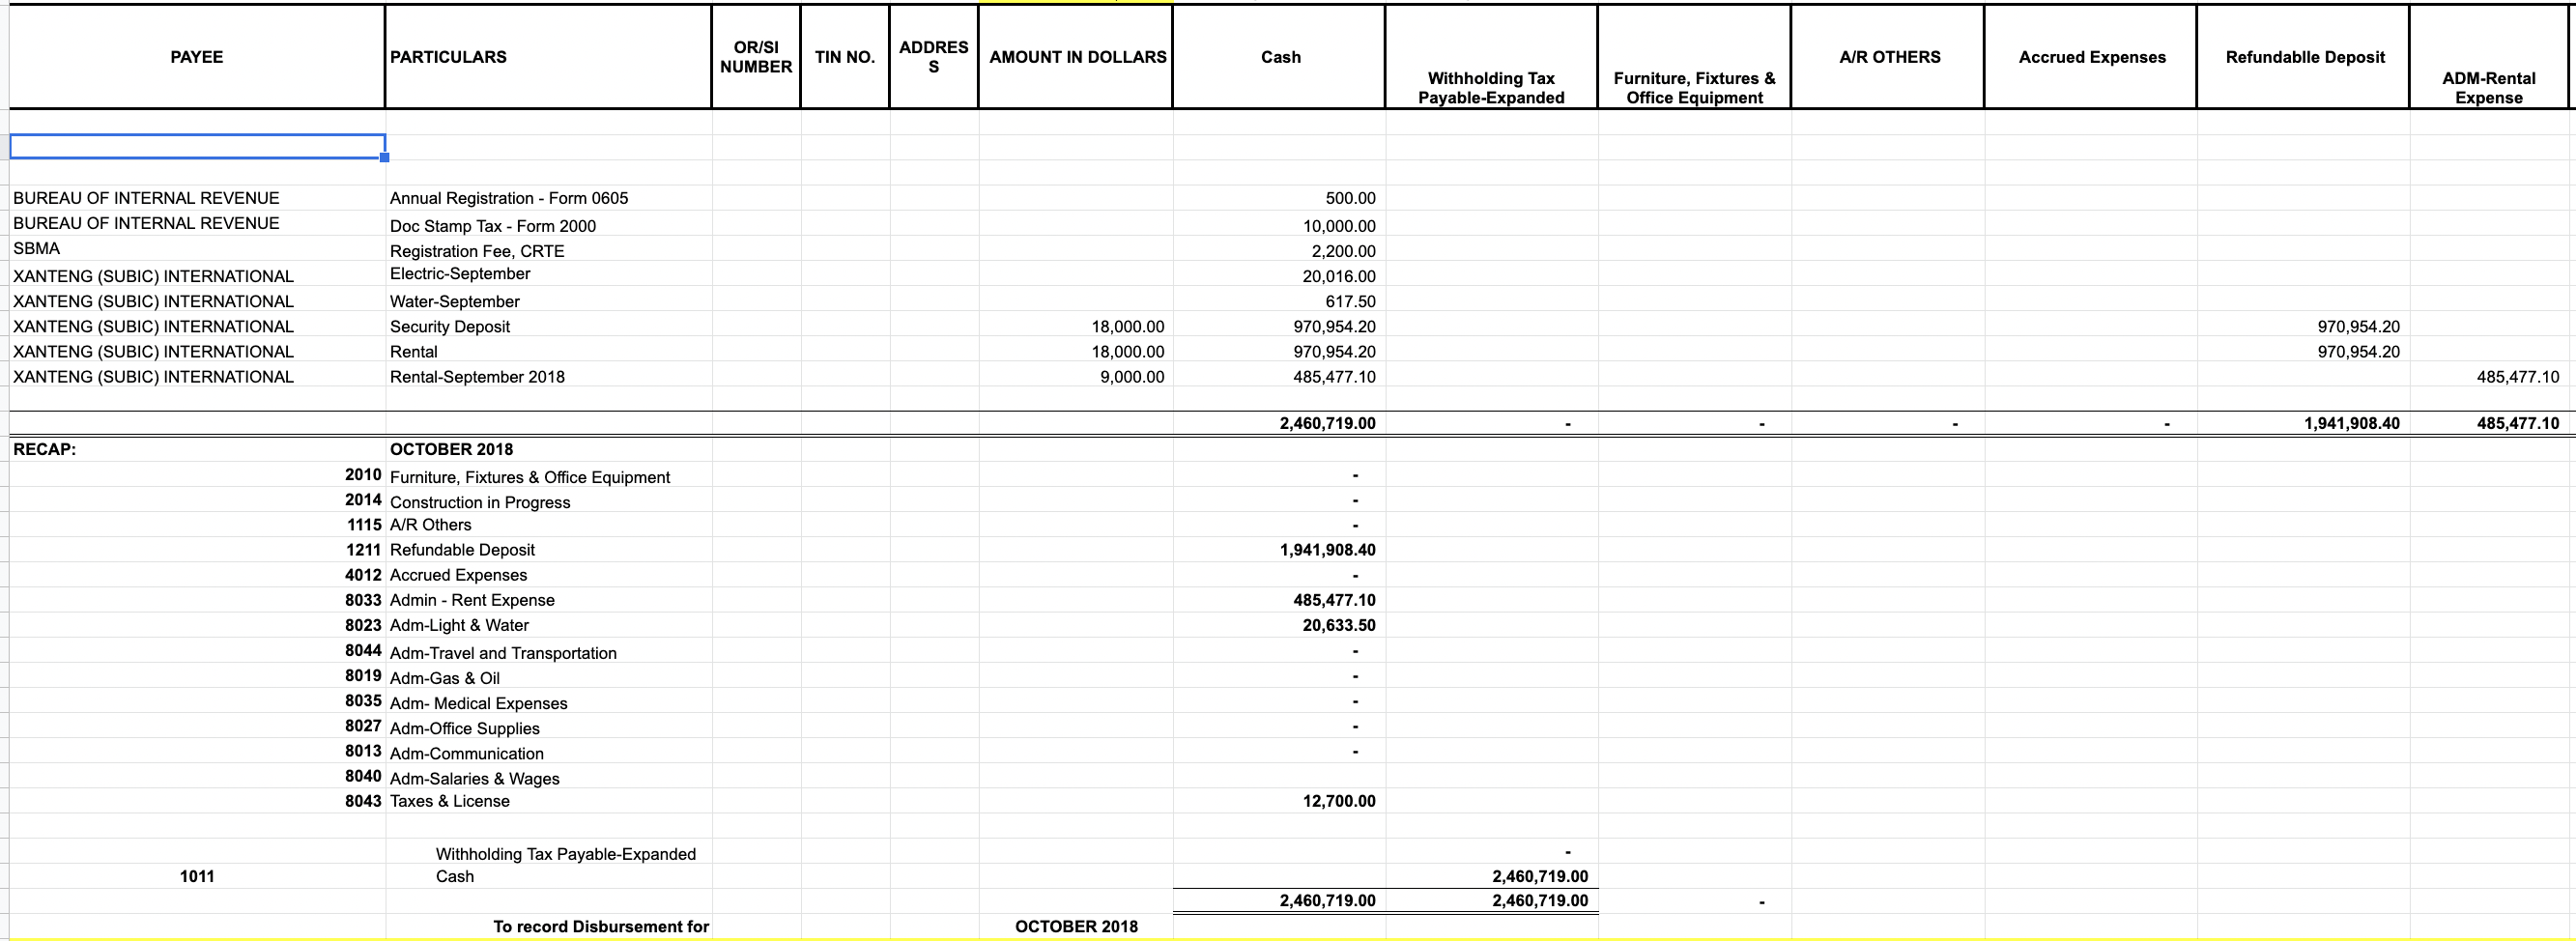
Task: Select the Cash column header
Action: pyautogui.click(x=1280, y=57)
